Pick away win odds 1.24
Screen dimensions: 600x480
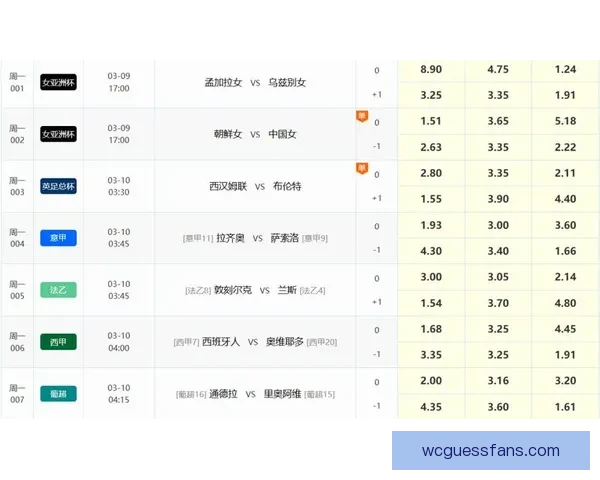click(566, 70)
